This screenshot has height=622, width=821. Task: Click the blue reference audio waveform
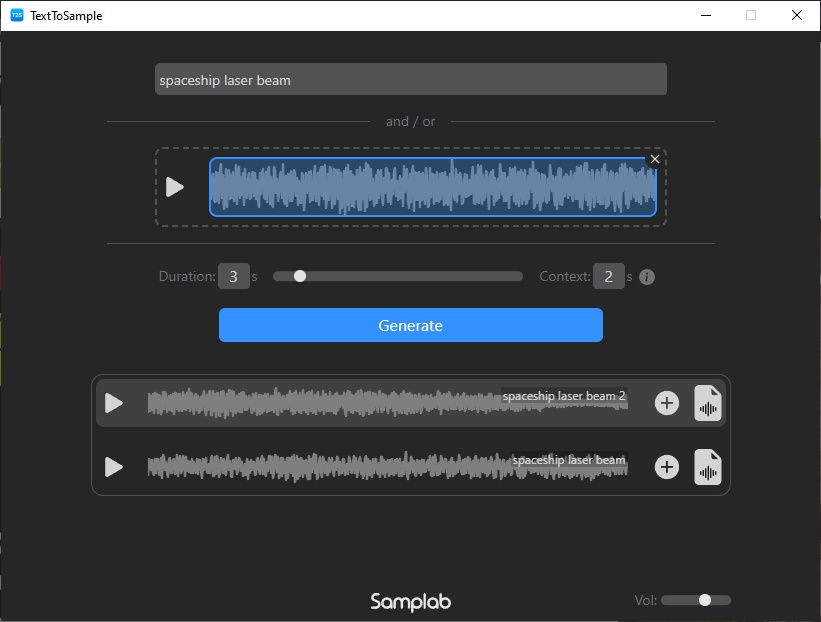point(432,187)
